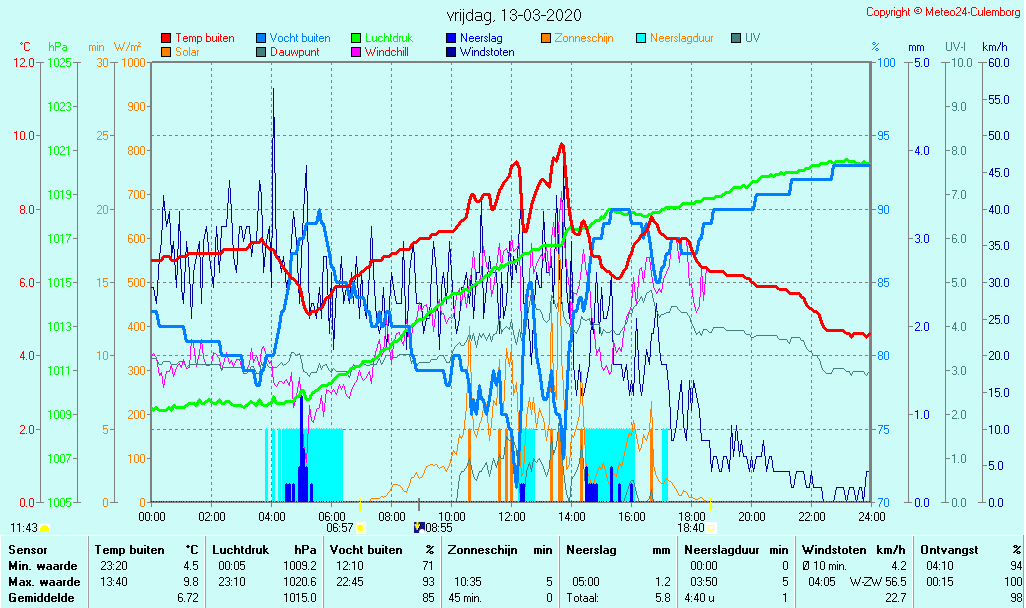Click the Copyright Meteo24-Culemborg link
This screenshot has height=608, width=1026.
coord(943,12)
